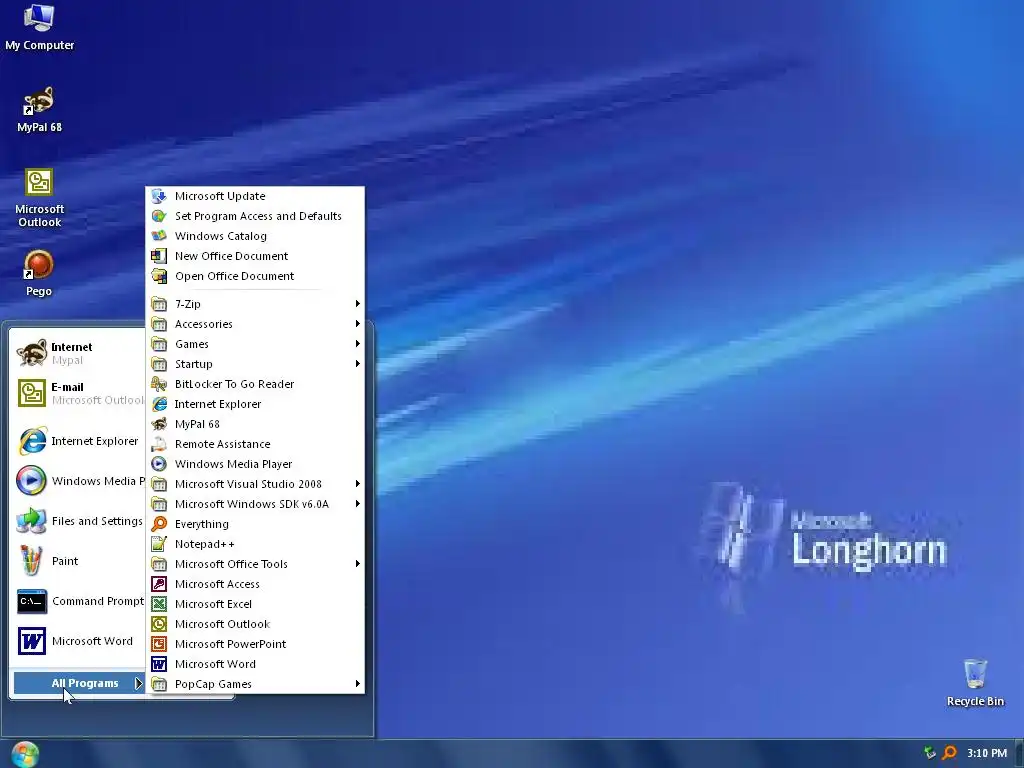Click the New Office Document icon

point(159,256)
